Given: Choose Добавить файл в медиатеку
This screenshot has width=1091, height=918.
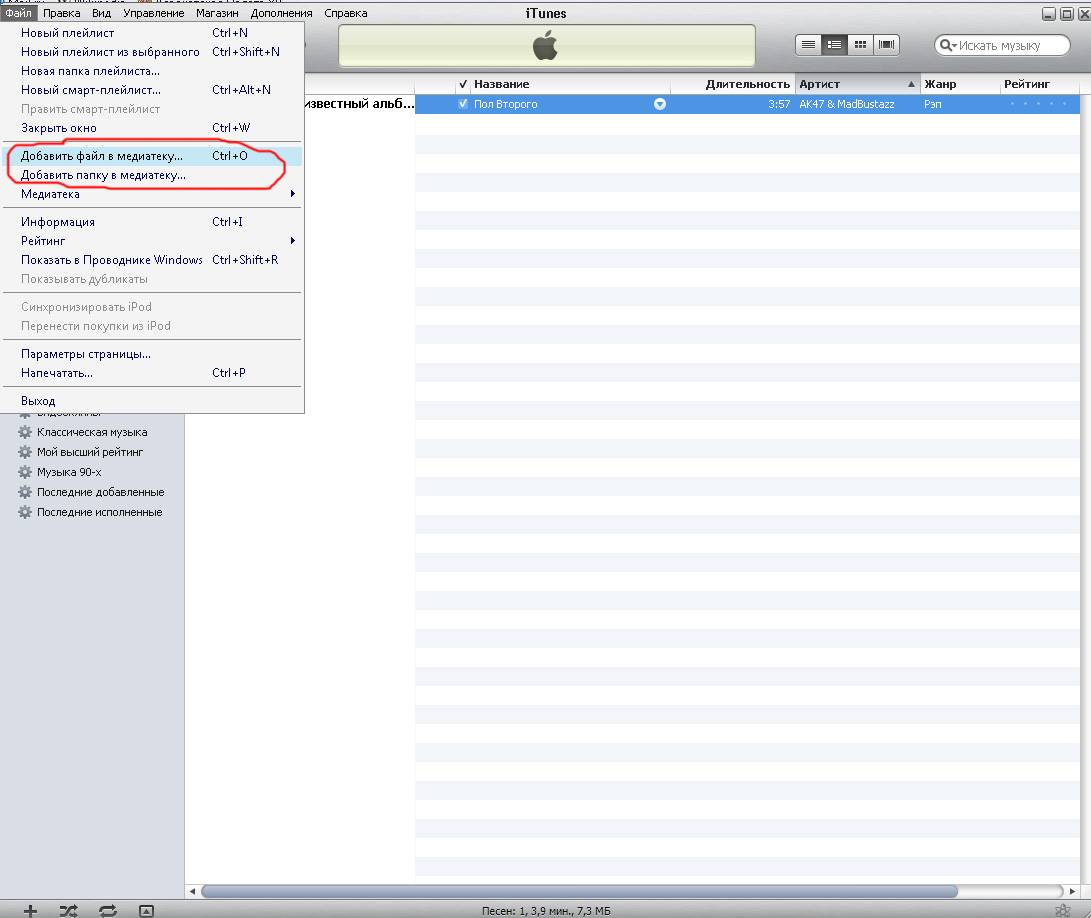Looking at the screenshot, I should 152,156.
